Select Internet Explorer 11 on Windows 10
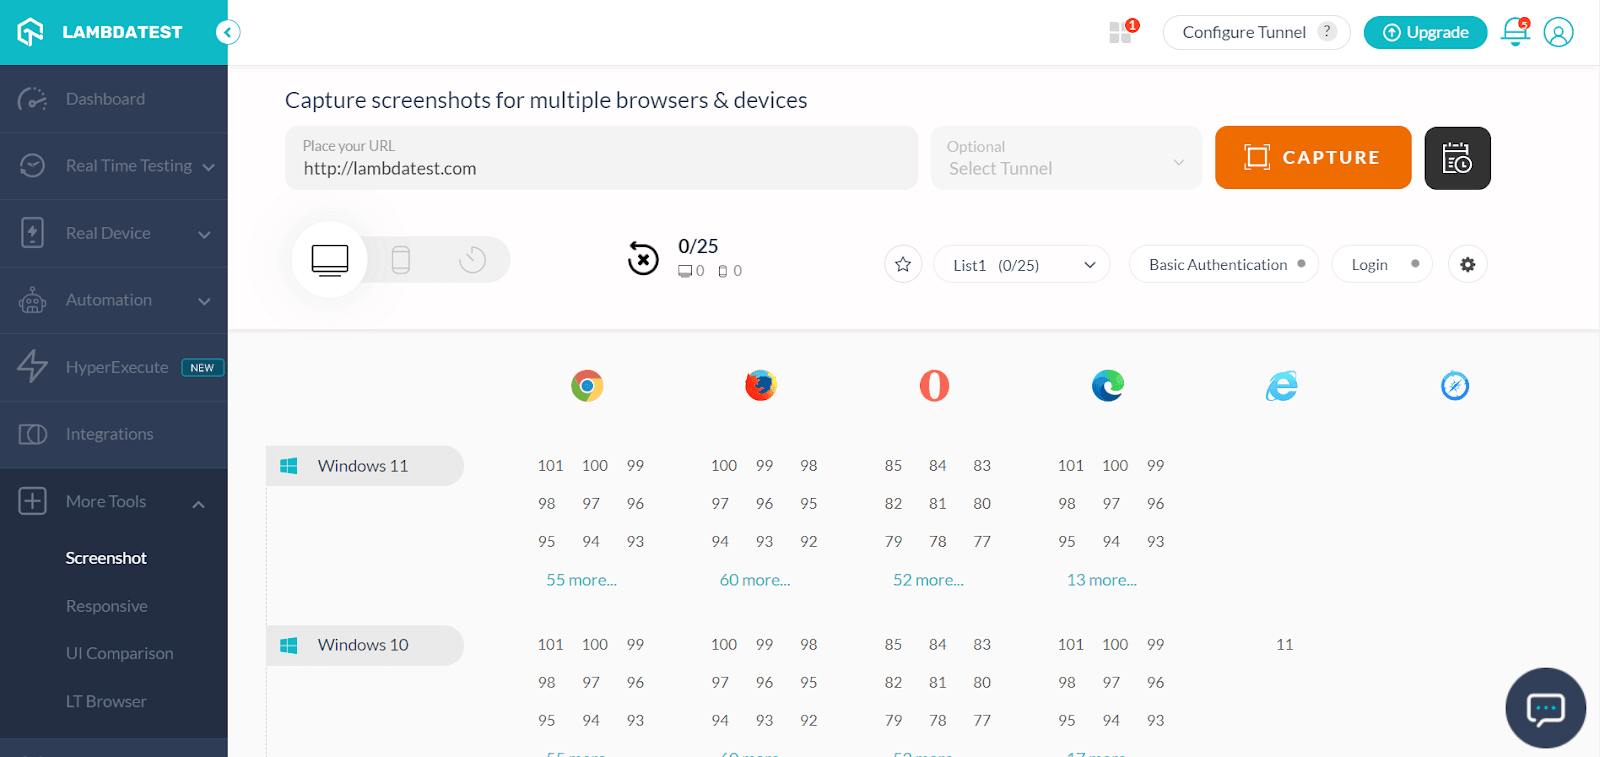The width and height of the screenshot is (1600, 757). pos(1285,644)
